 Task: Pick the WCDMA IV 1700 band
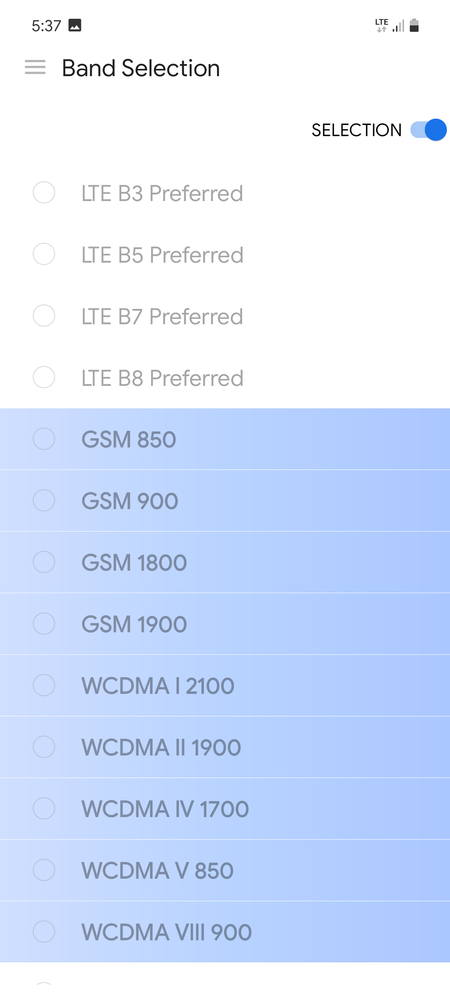(x=225, y=809)
